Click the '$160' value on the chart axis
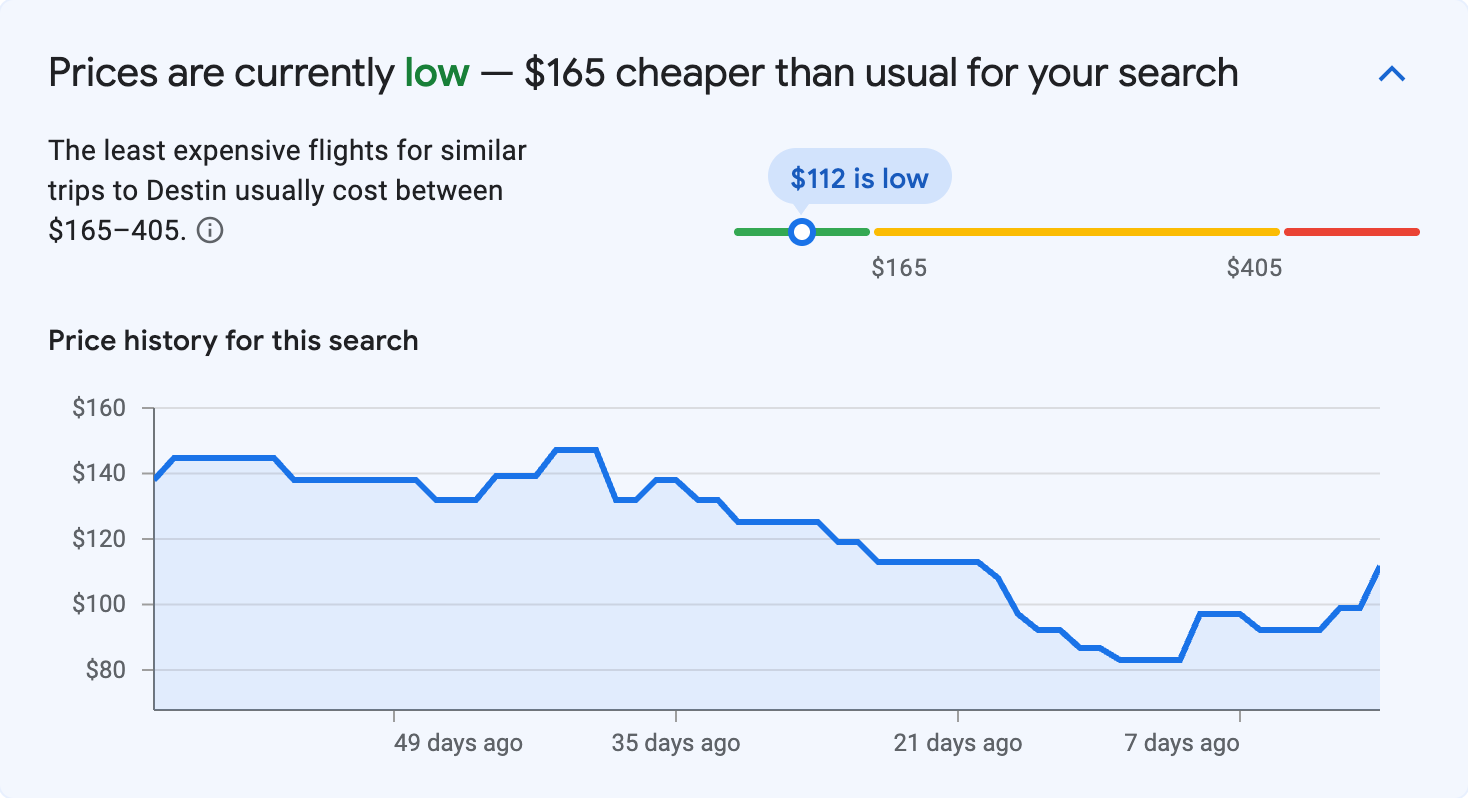 [96, 408]
